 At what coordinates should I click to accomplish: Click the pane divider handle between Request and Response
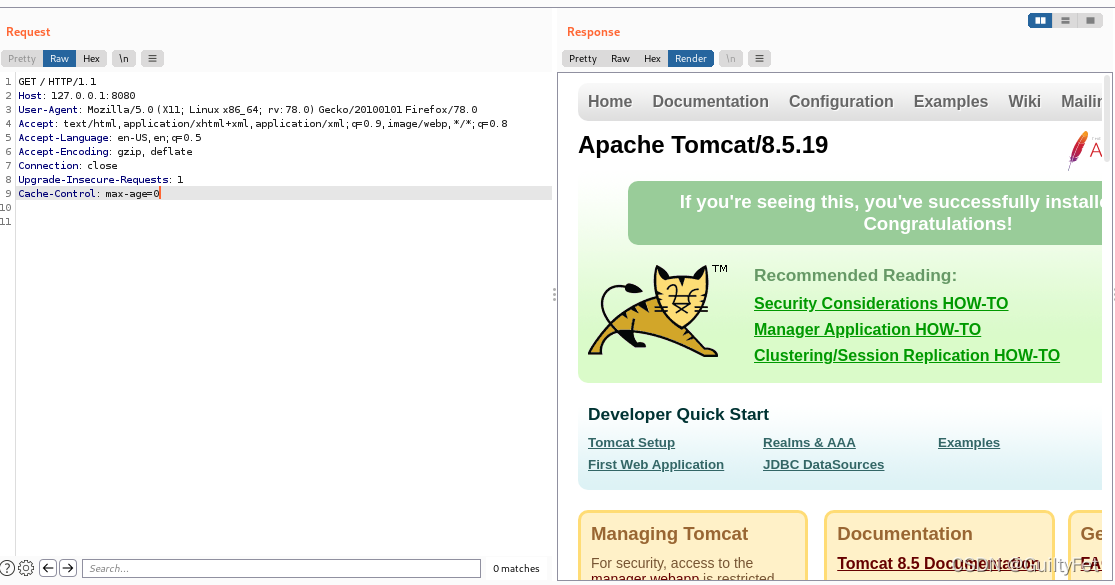tap(554, 294)
